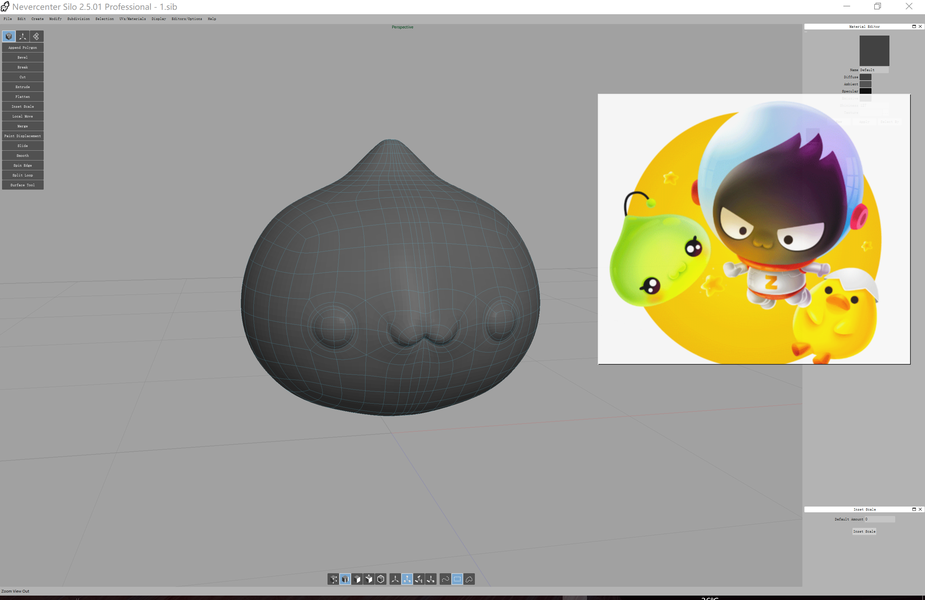Click the large material preview swatch
The image size is (925, 600).
tap(874, 50)
